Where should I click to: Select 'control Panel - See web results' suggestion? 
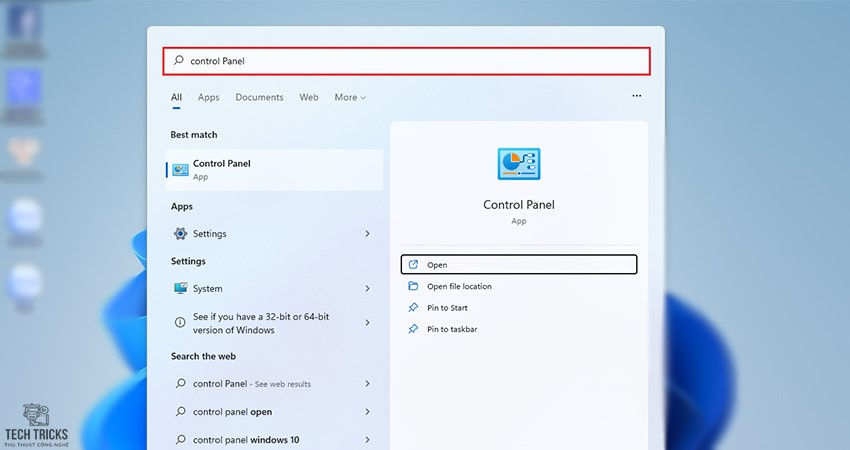coord(273,383)
